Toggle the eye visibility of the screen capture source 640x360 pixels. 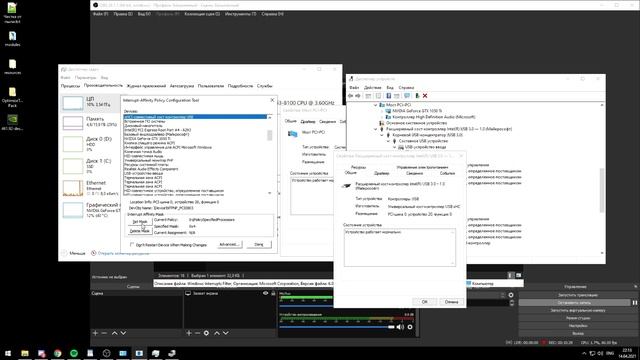point(266,293)
